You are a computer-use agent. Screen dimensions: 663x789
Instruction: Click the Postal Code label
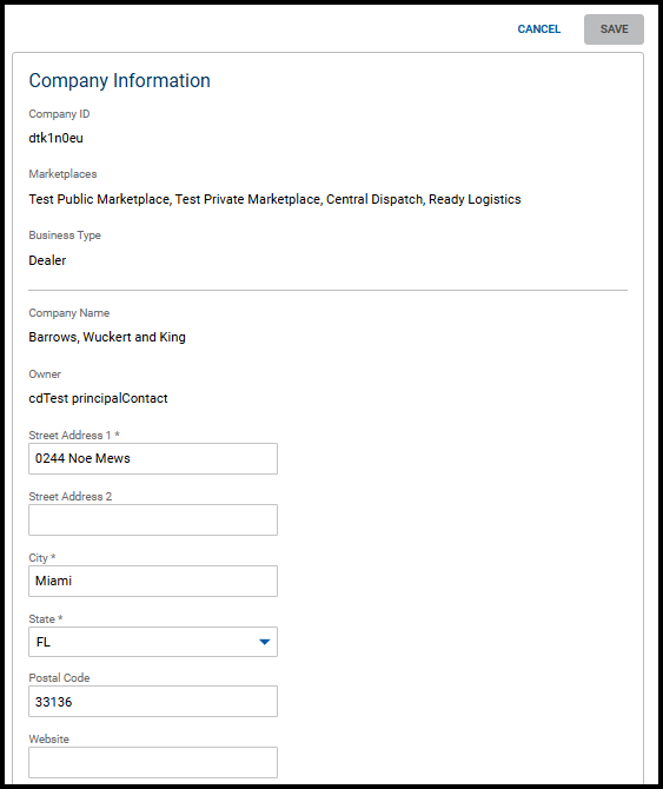coord(59,678)
